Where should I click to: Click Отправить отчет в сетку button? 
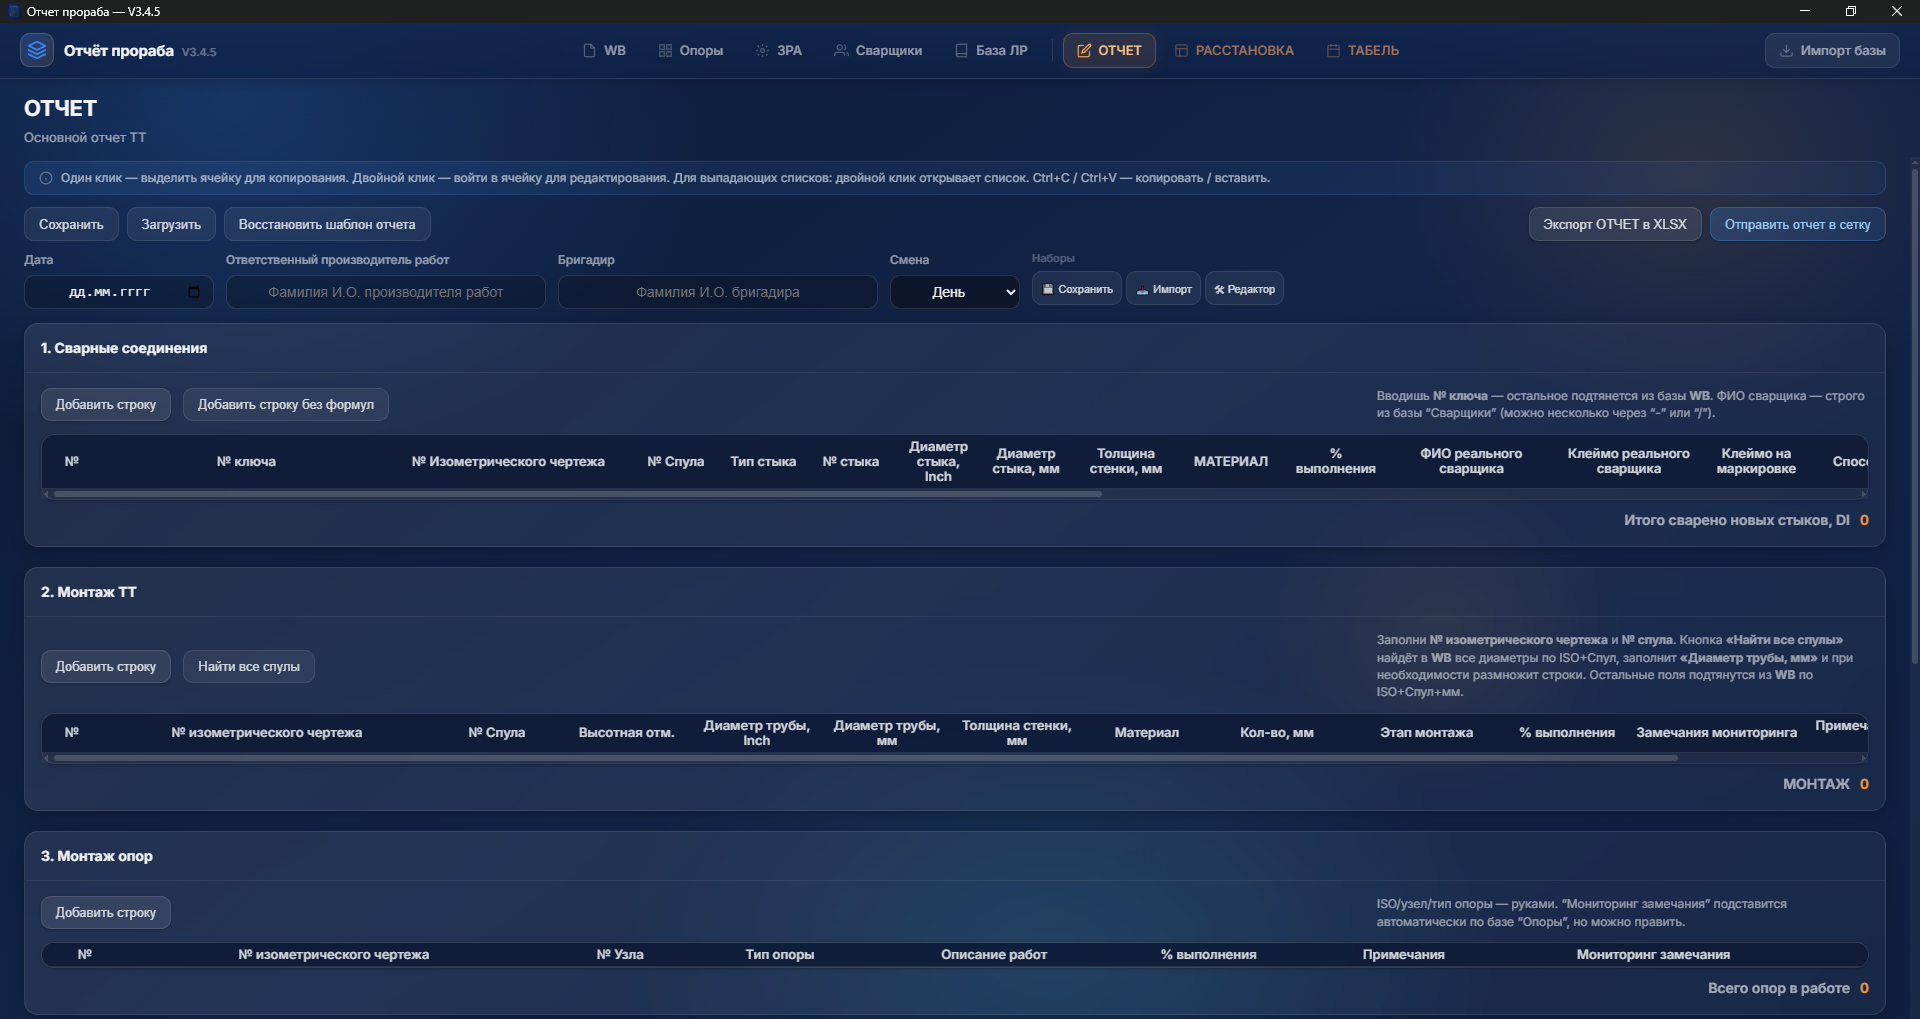[x=1797, y=224]
